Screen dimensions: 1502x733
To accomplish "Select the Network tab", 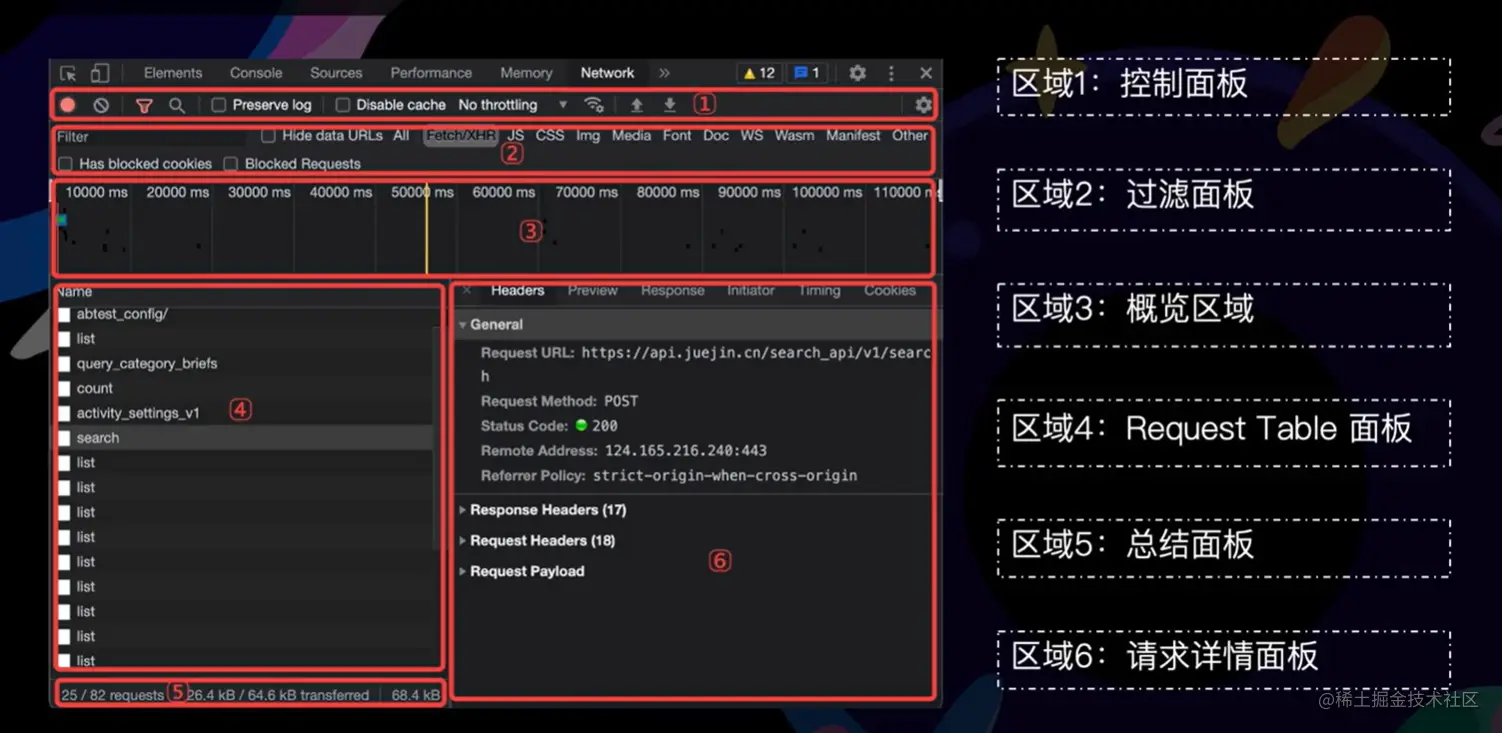I will coord(607,73).
